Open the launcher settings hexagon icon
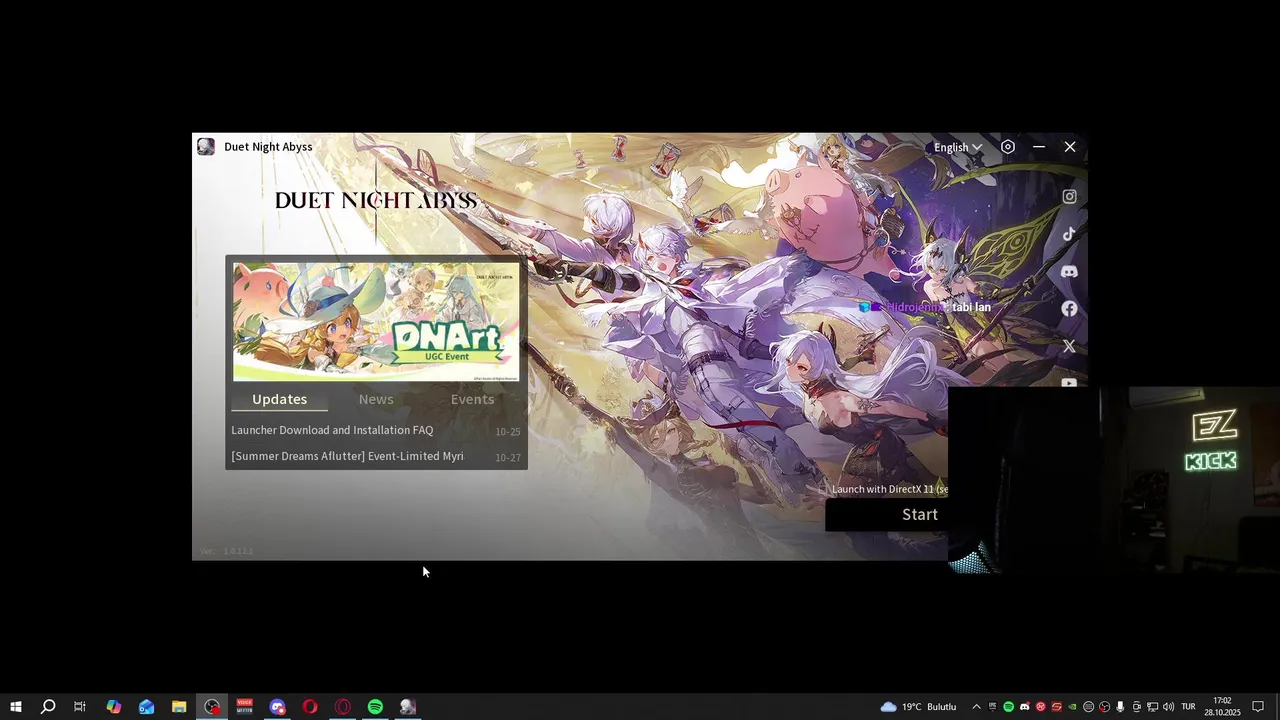 (x=1008, y=147)
